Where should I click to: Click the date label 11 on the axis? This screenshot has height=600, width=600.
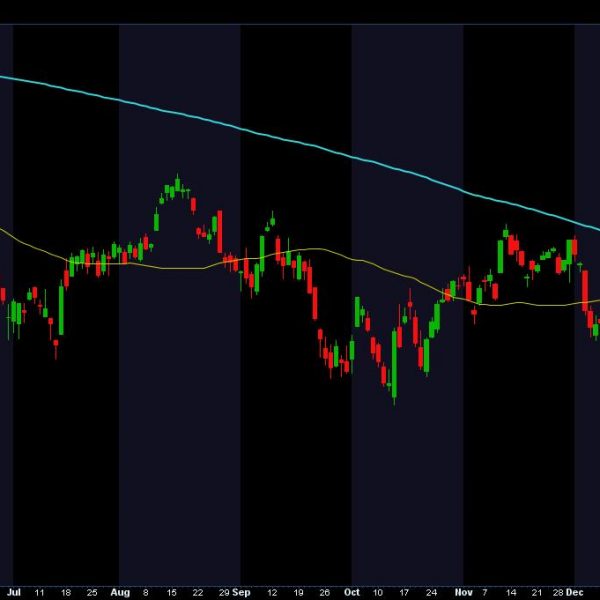(x=39, y=593)
